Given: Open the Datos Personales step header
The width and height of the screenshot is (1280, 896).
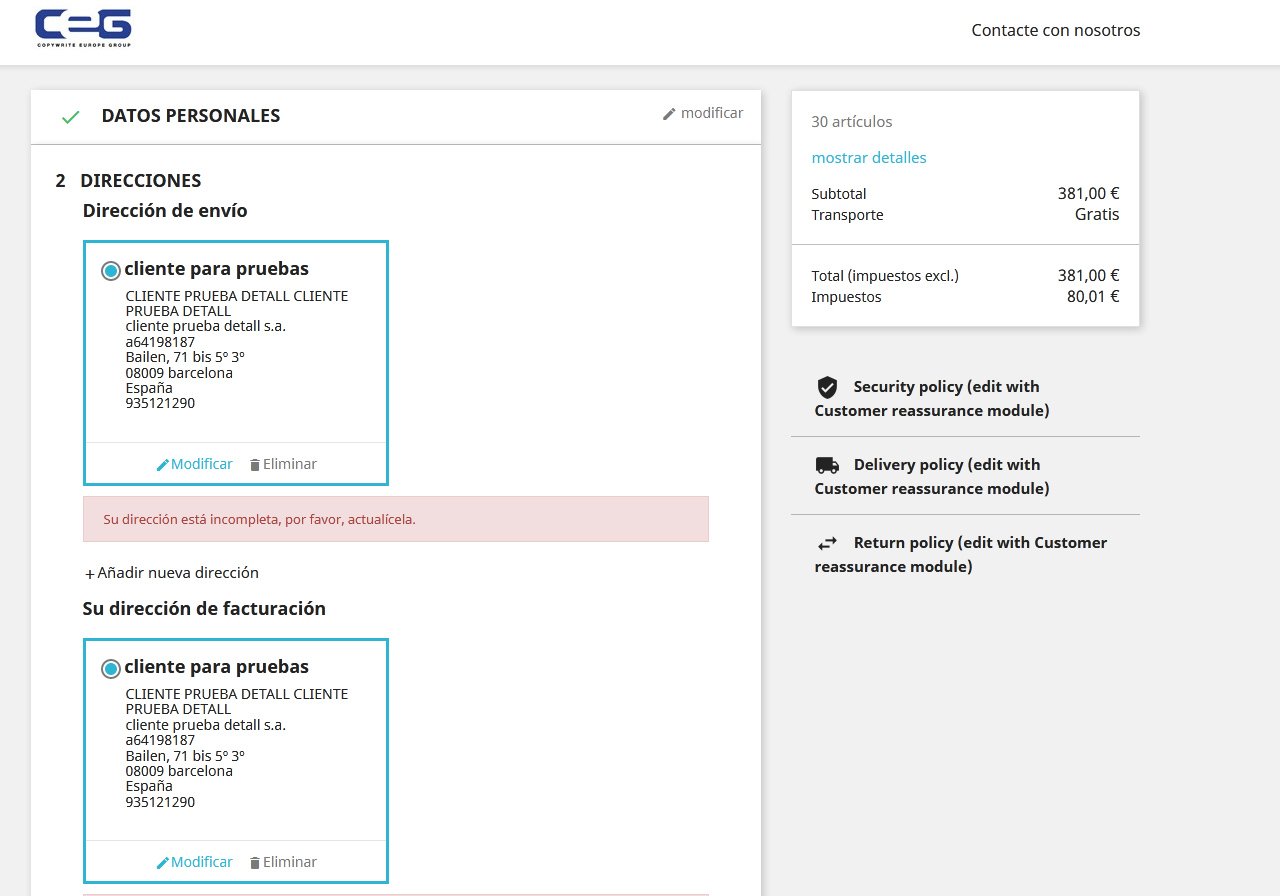Looking at the screenshot, I should [190, 116].
